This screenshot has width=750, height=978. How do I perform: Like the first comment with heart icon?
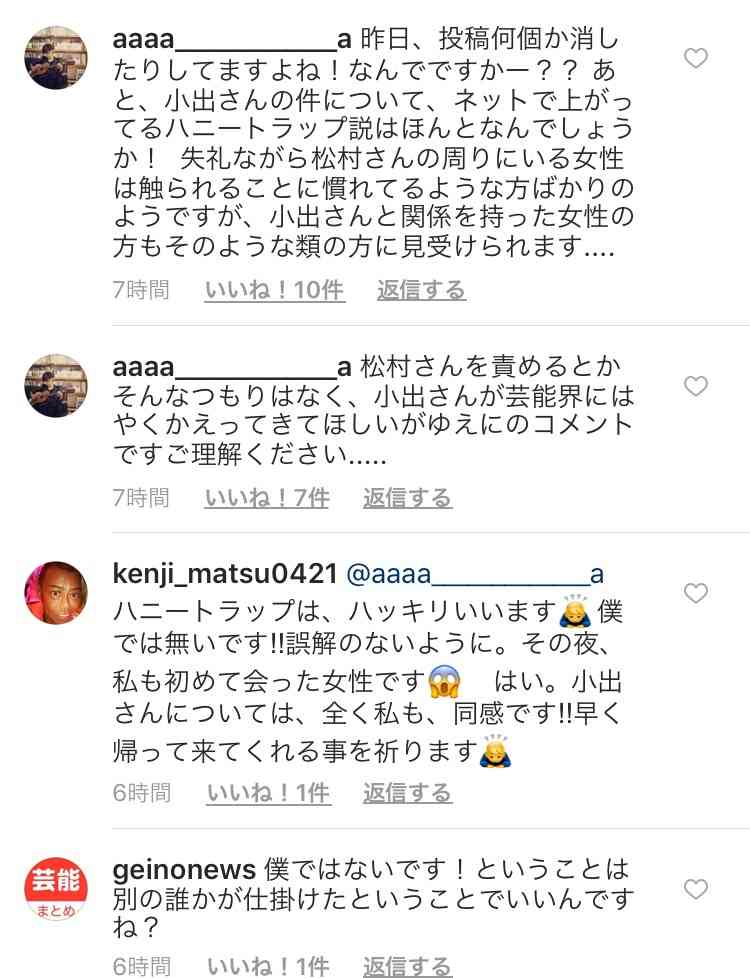pyautogui.click(x=696, y=58)
